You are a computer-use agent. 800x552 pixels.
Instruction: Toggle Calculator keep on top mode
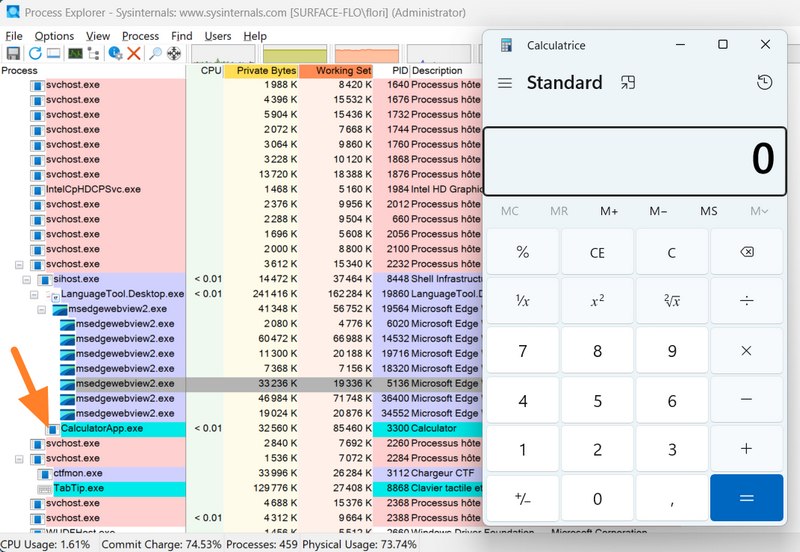coord(628,83)
